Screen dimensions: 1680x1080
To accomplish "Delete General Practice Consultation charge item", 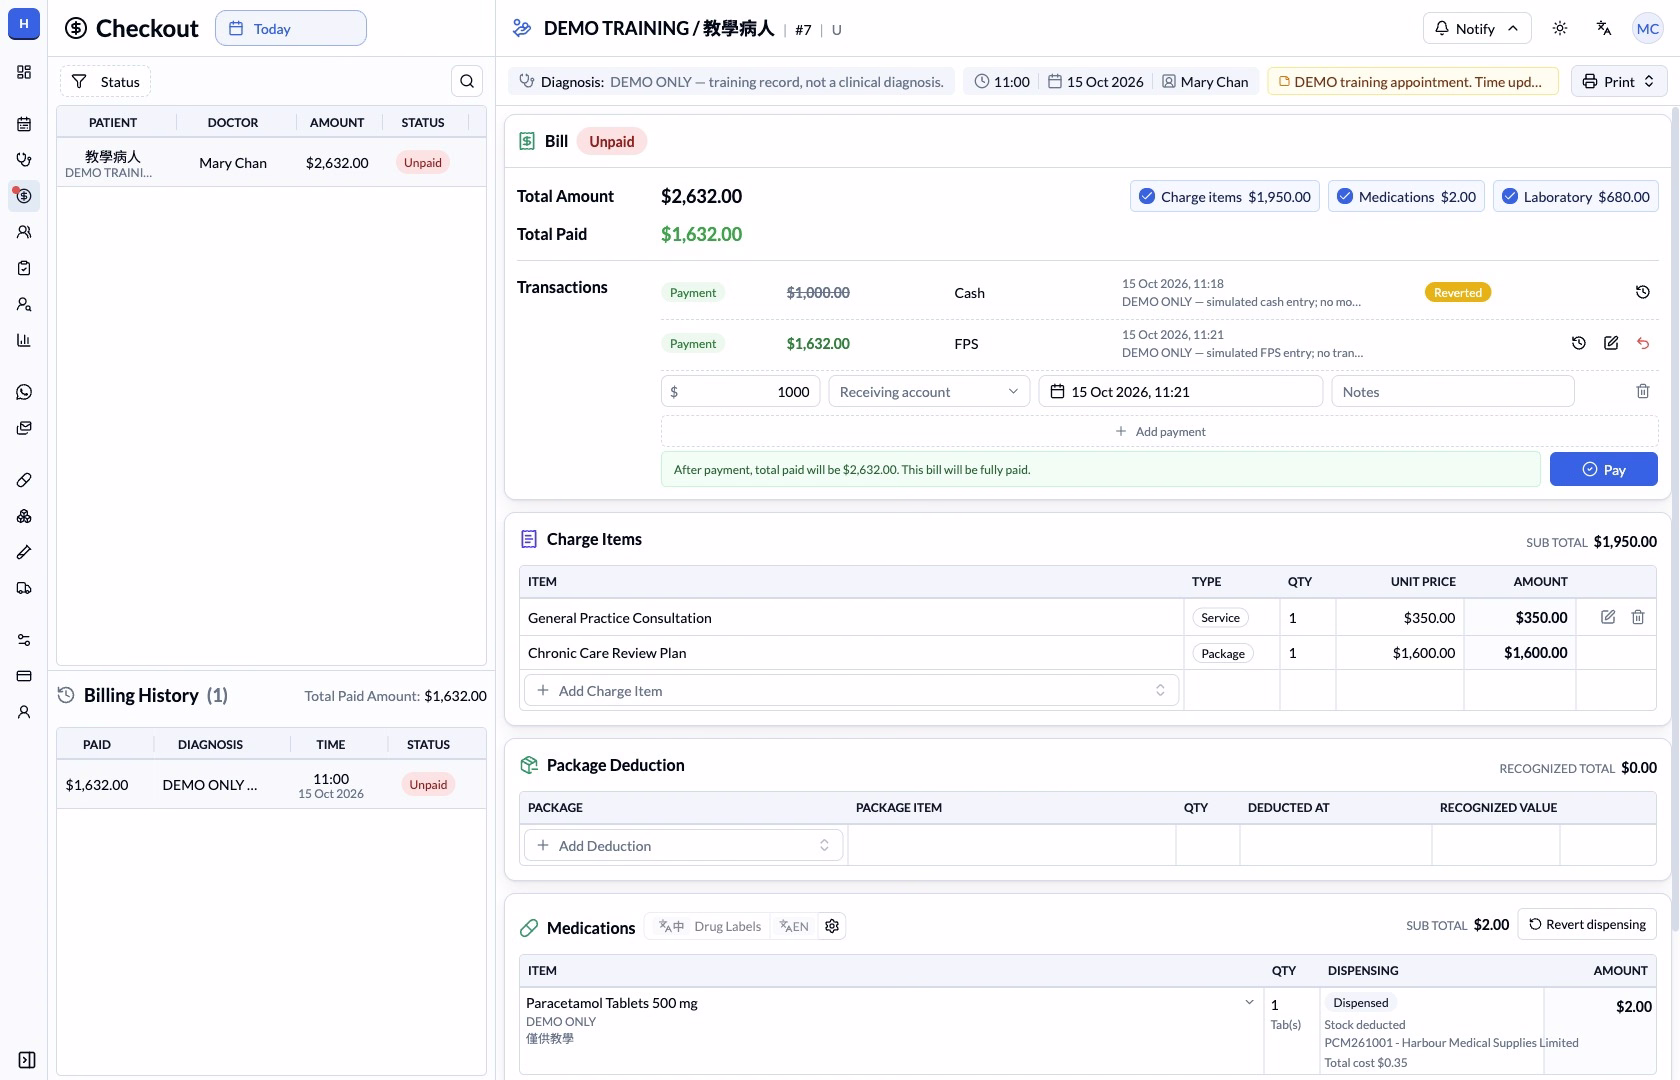I will click(1638, 617).
